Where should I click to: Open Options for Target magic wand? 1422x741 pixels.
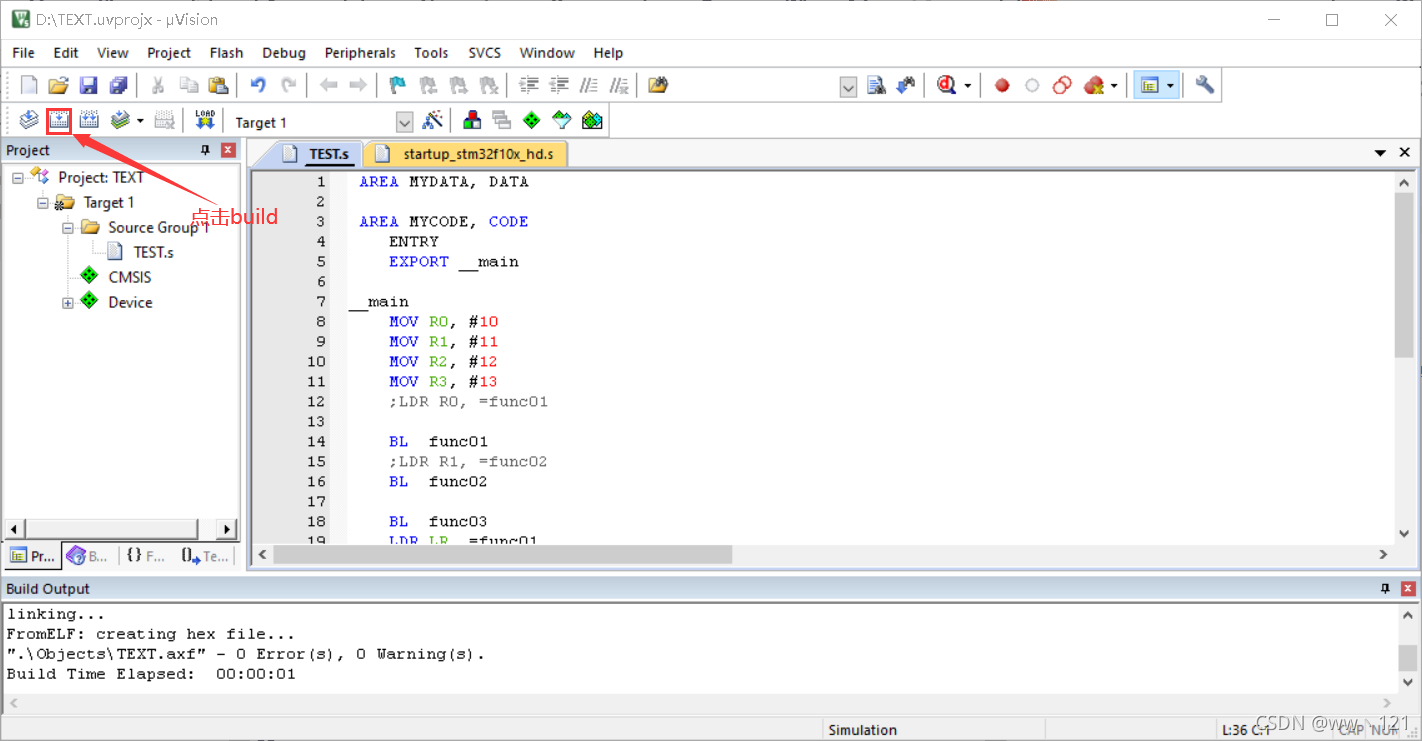coord(433,121)
